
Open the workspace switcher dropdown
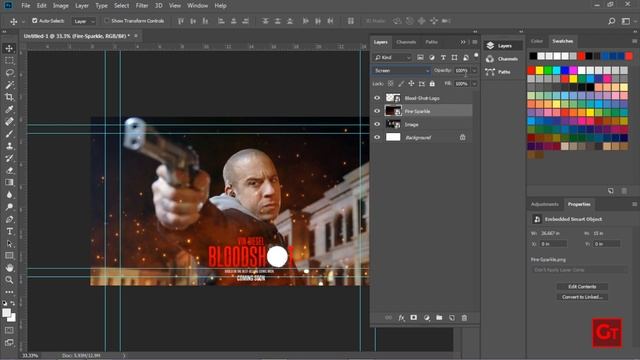coord(628,21)
